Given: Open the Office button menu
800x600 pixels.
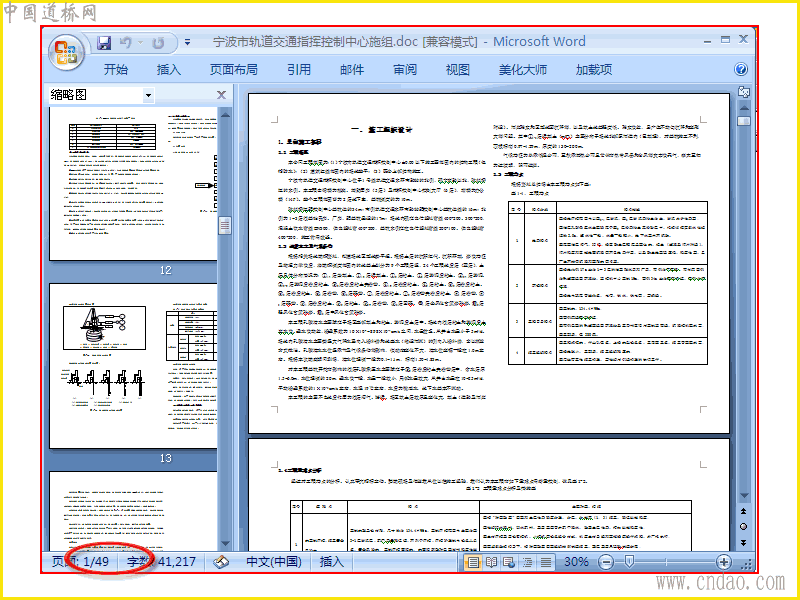Looking at the screenshot, I should [x=66, y=53].
